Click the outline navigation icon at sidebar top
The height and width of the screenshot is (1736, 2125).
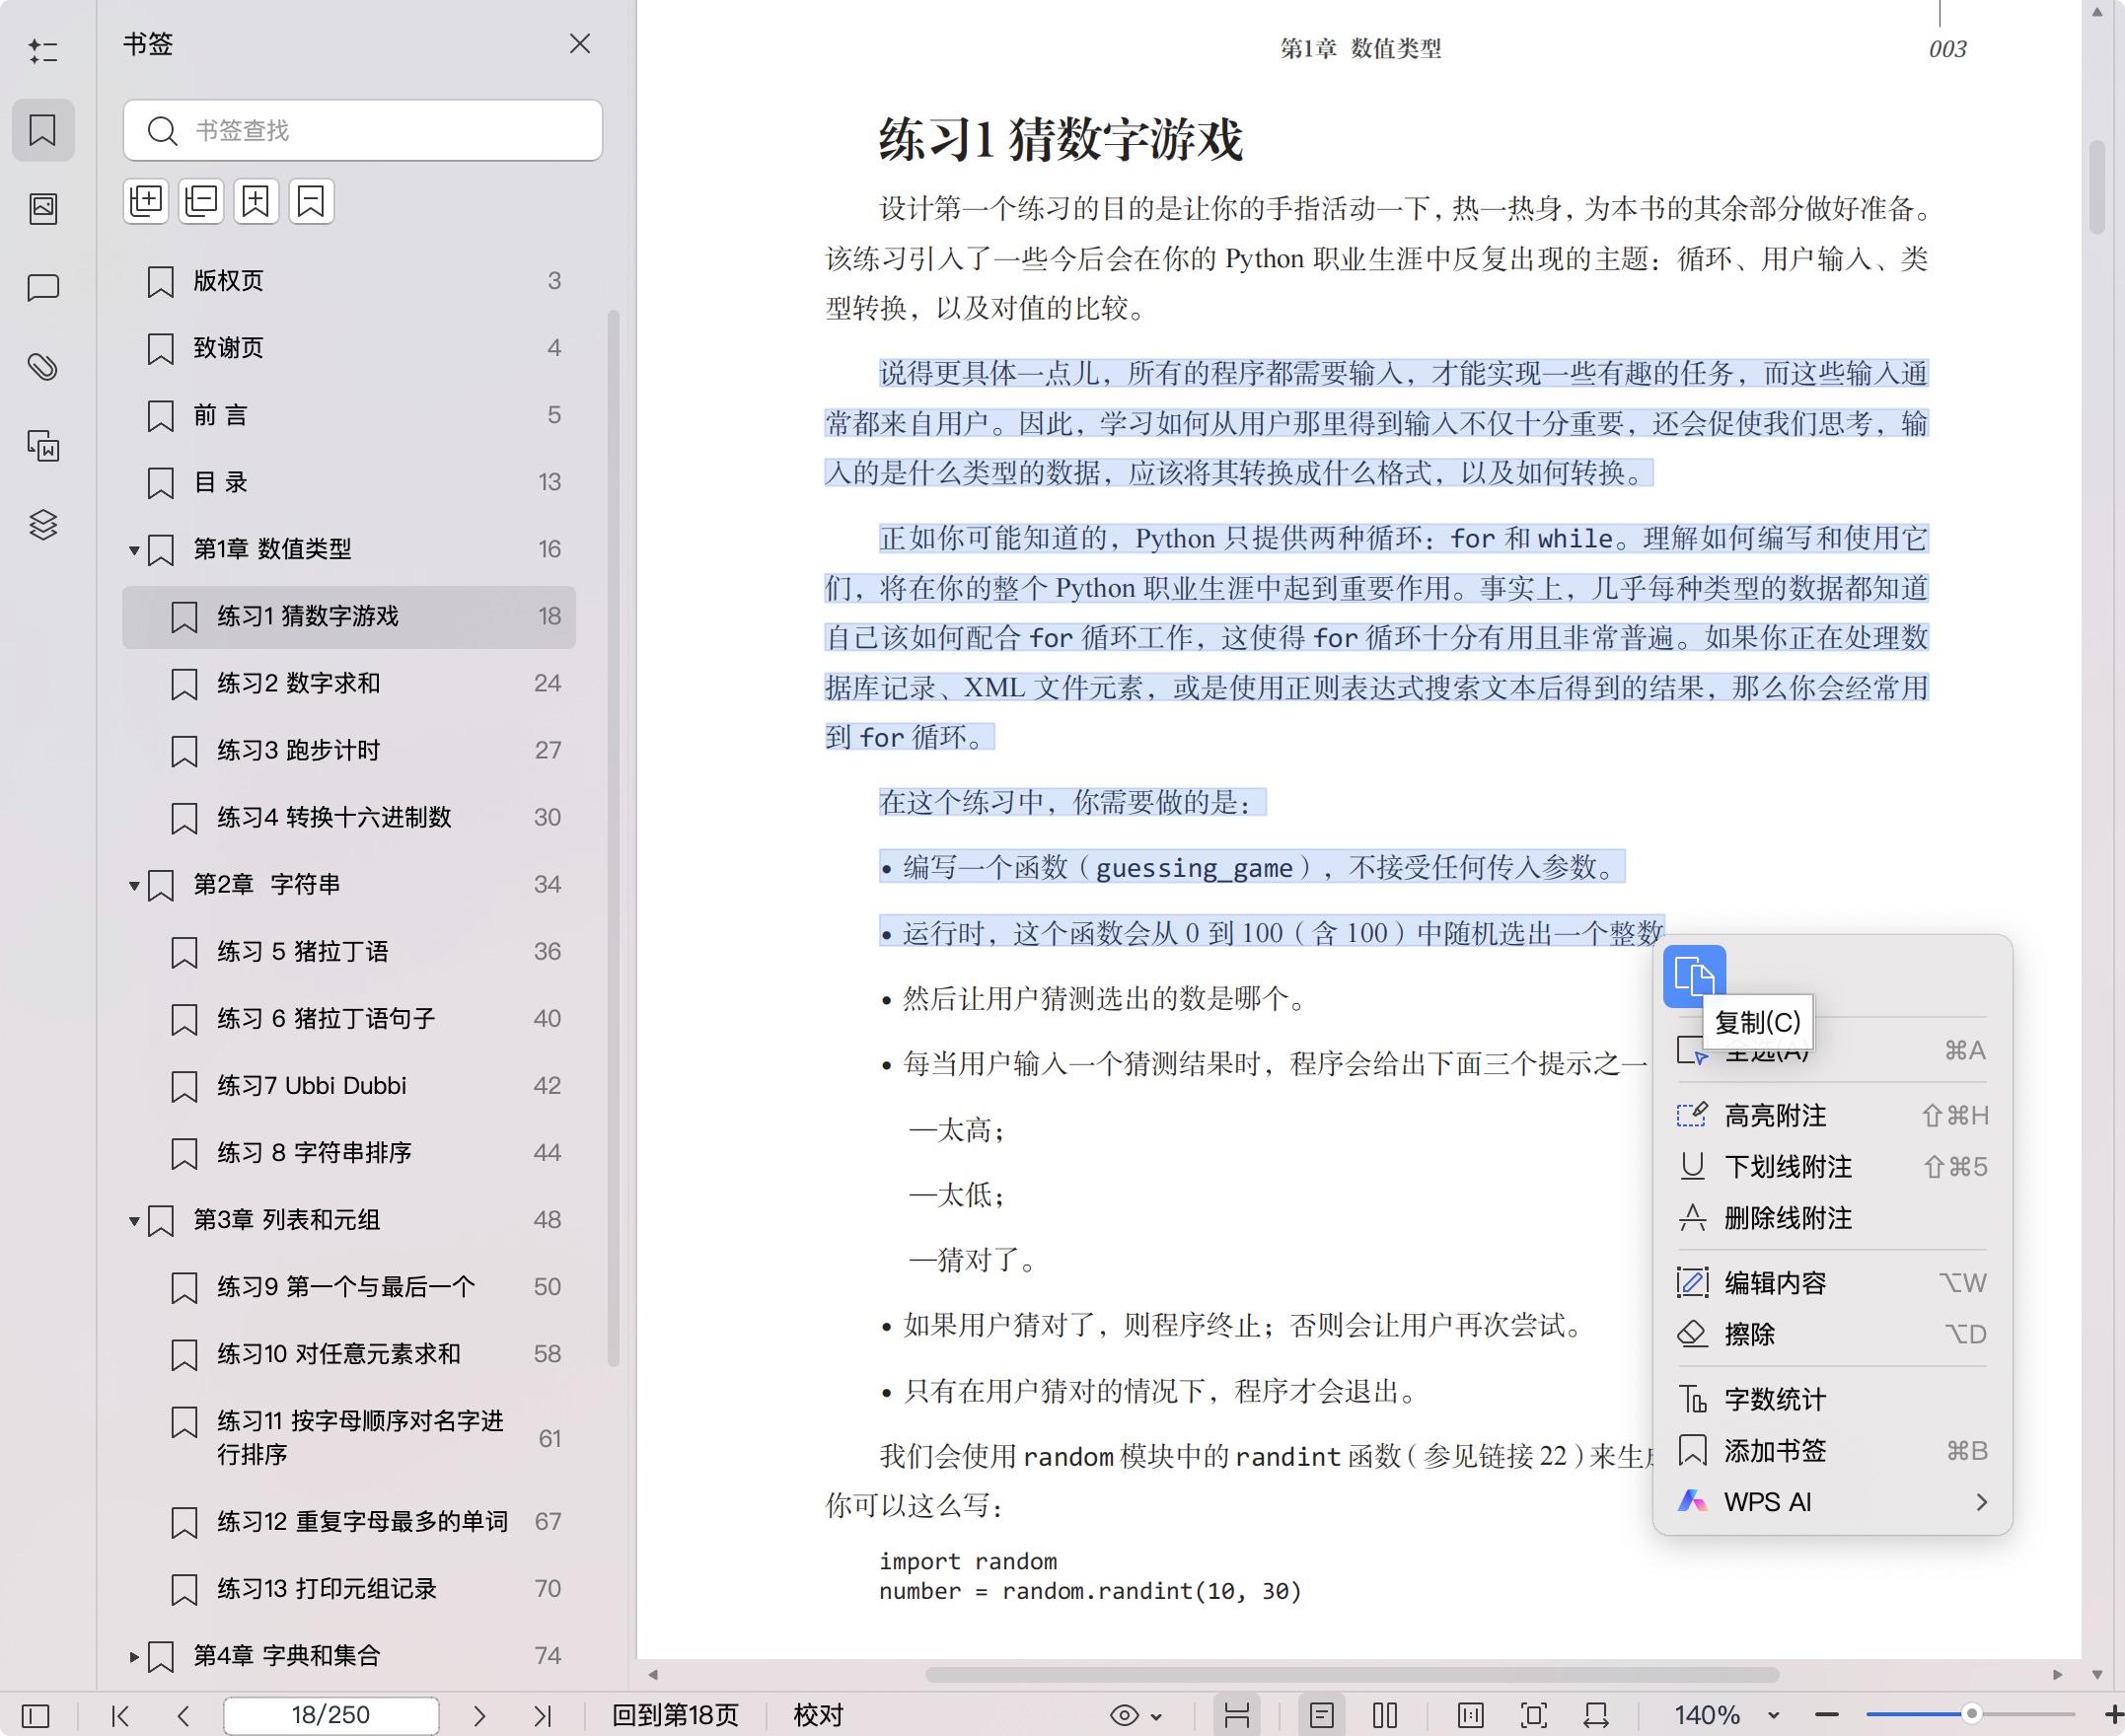43,51
